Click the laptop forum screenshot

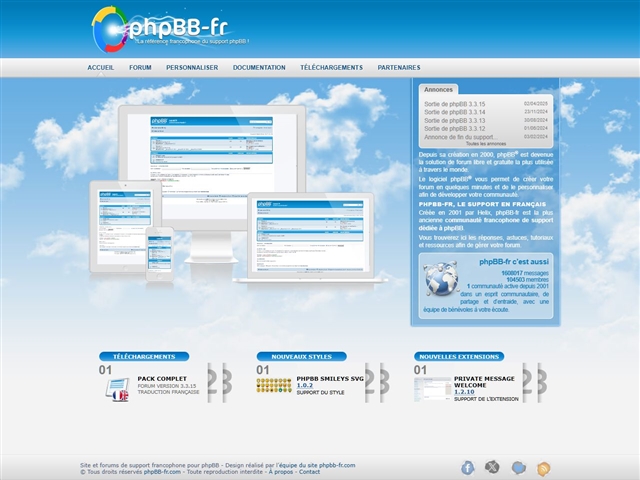pos(310,237)
